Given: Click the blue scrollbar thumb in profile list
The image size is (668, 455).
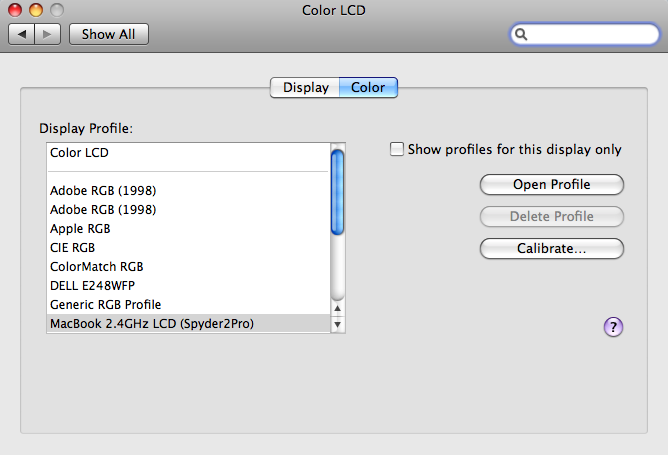Looking at the screenshot, I should coord(337,192).
